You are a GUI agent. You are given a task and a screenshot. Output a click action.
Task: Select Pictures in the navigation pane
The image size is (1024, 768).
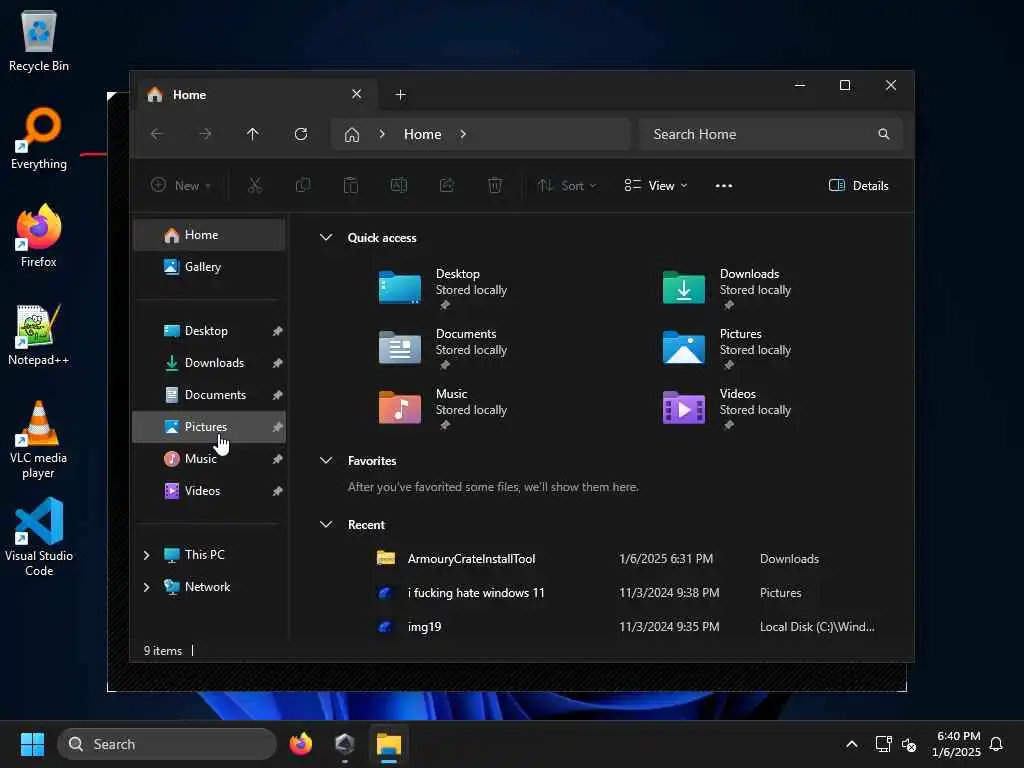[209, 427]
